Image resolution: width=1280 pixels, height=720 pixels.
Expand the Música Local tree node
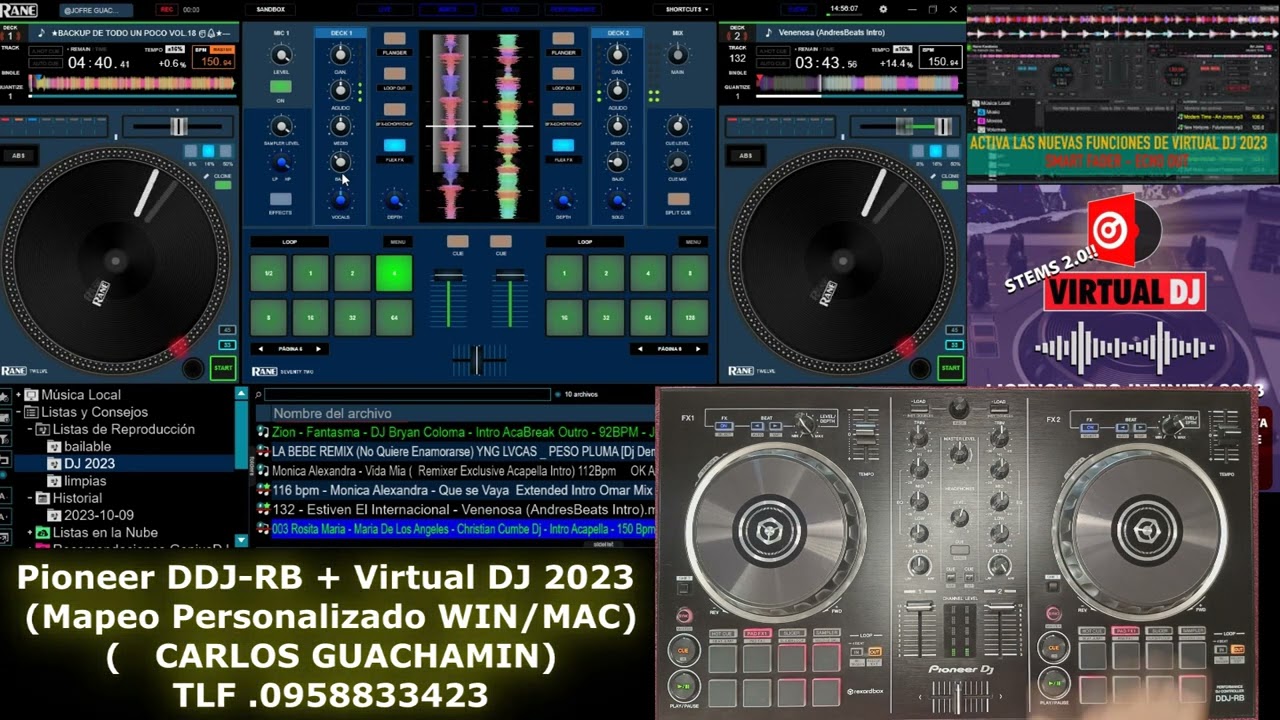(18, 394)
